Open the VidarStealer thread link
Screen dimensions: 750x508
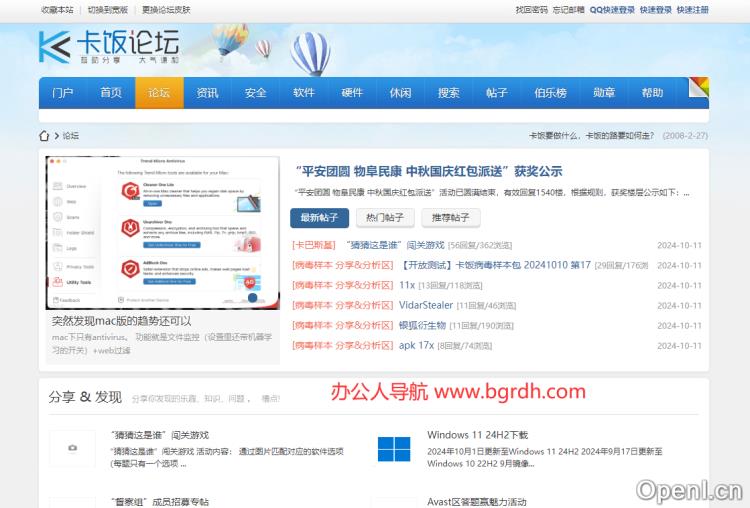(425, 305)
